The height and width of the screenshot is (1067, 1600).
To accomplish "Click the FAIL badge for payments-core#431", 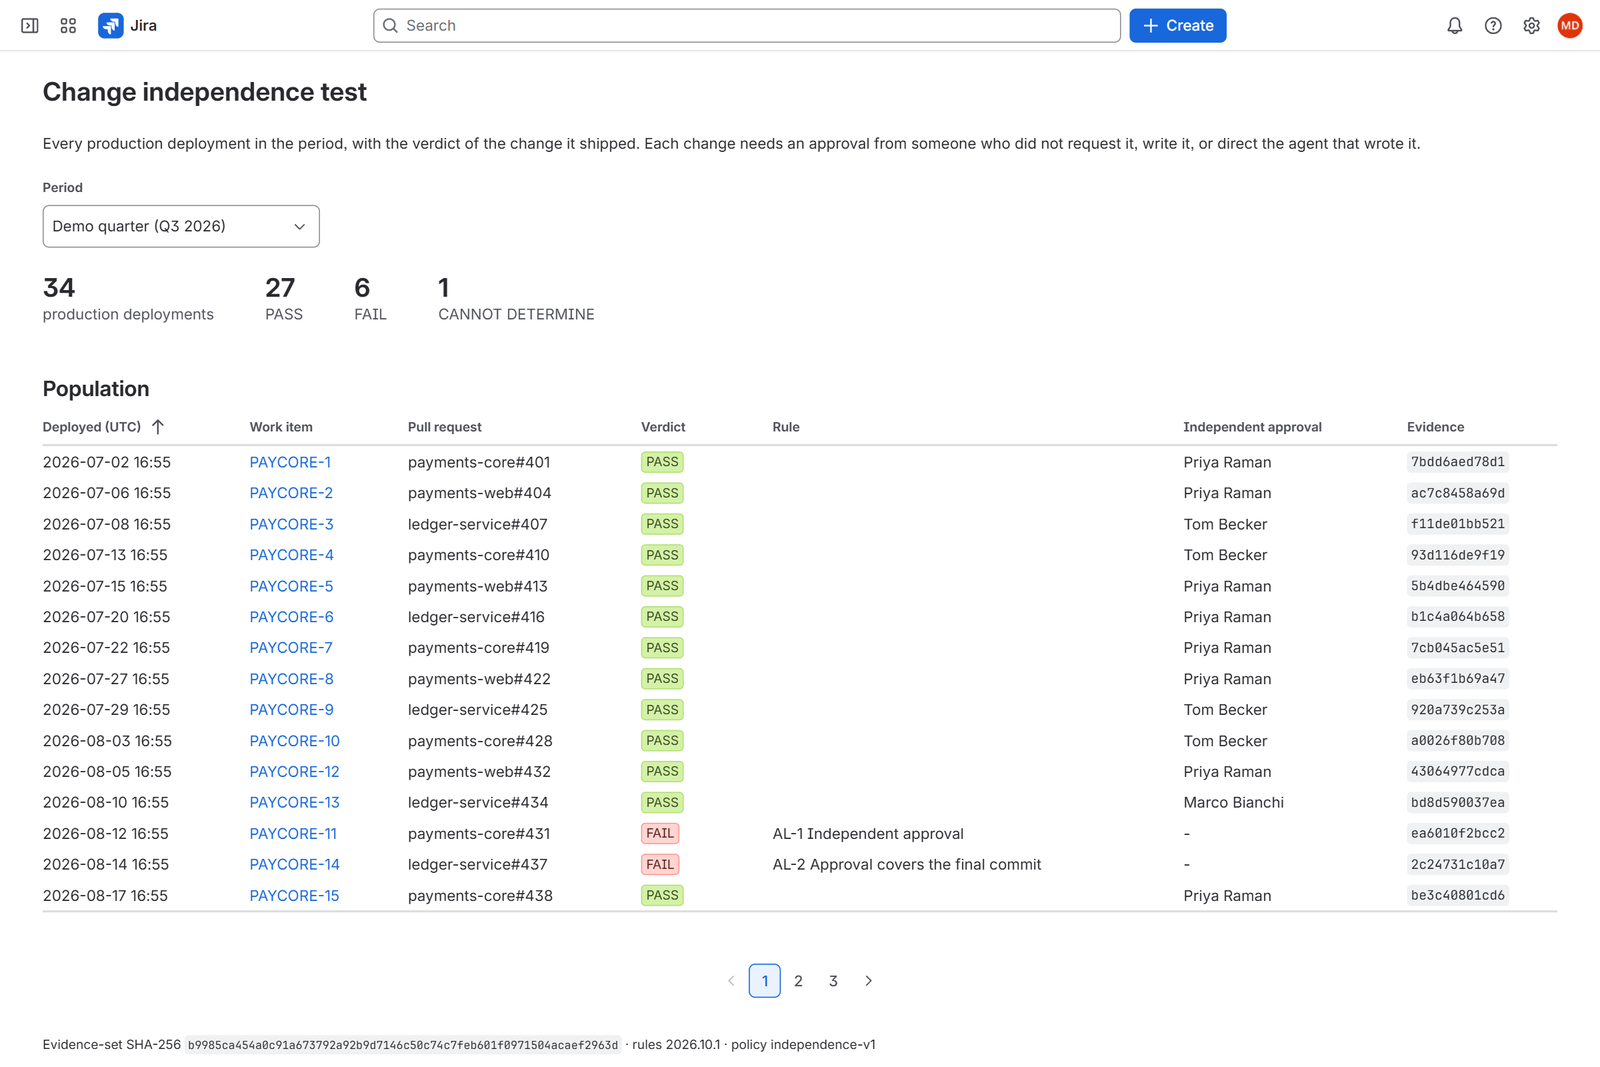I will 660,834.
